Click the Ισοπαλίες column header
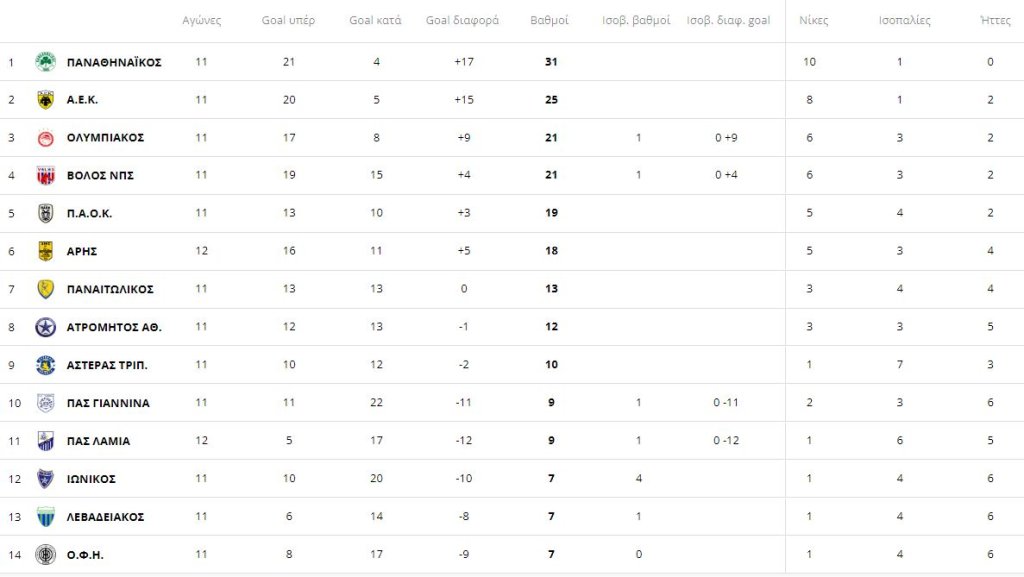This screenshot has width=1024, height=577. point(904,20)
